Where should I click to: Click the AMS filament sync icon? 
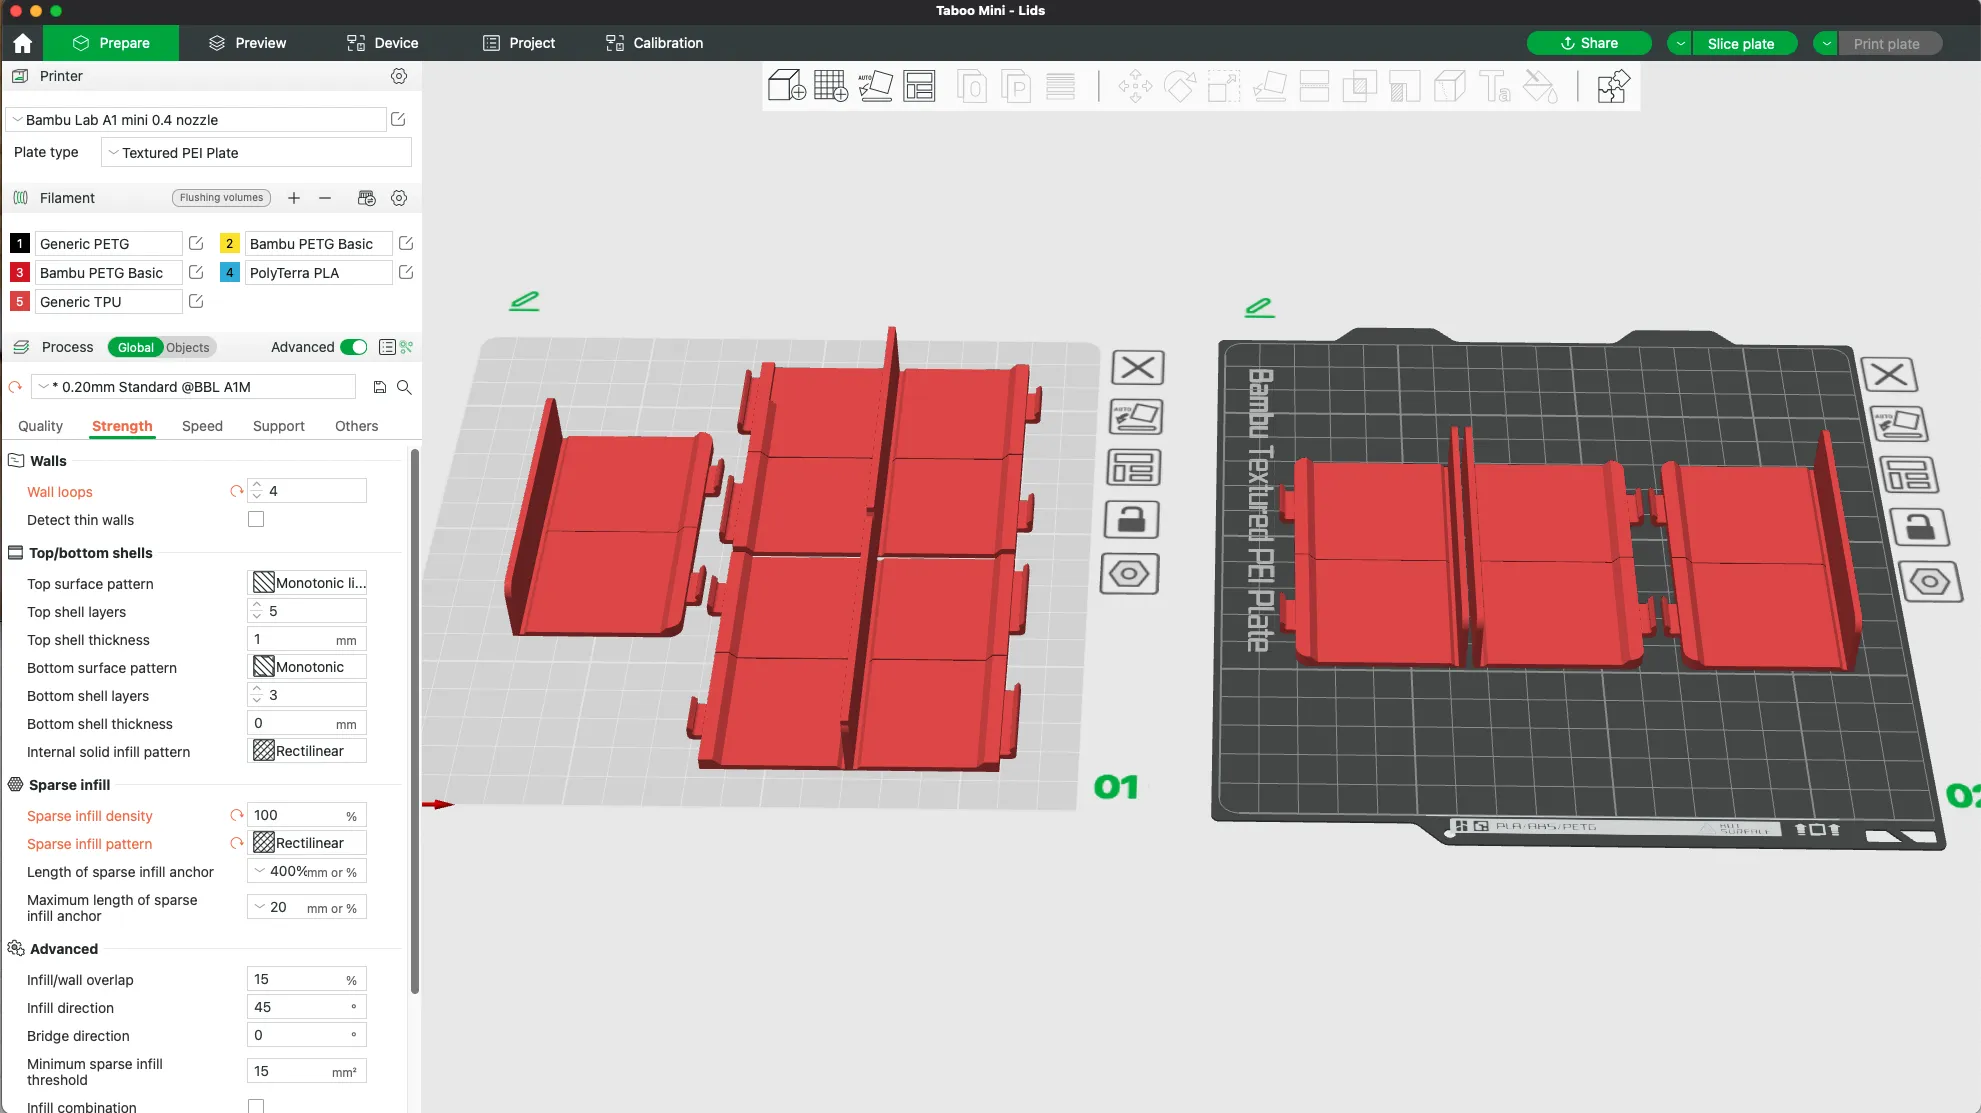click(x=367, y=198)
